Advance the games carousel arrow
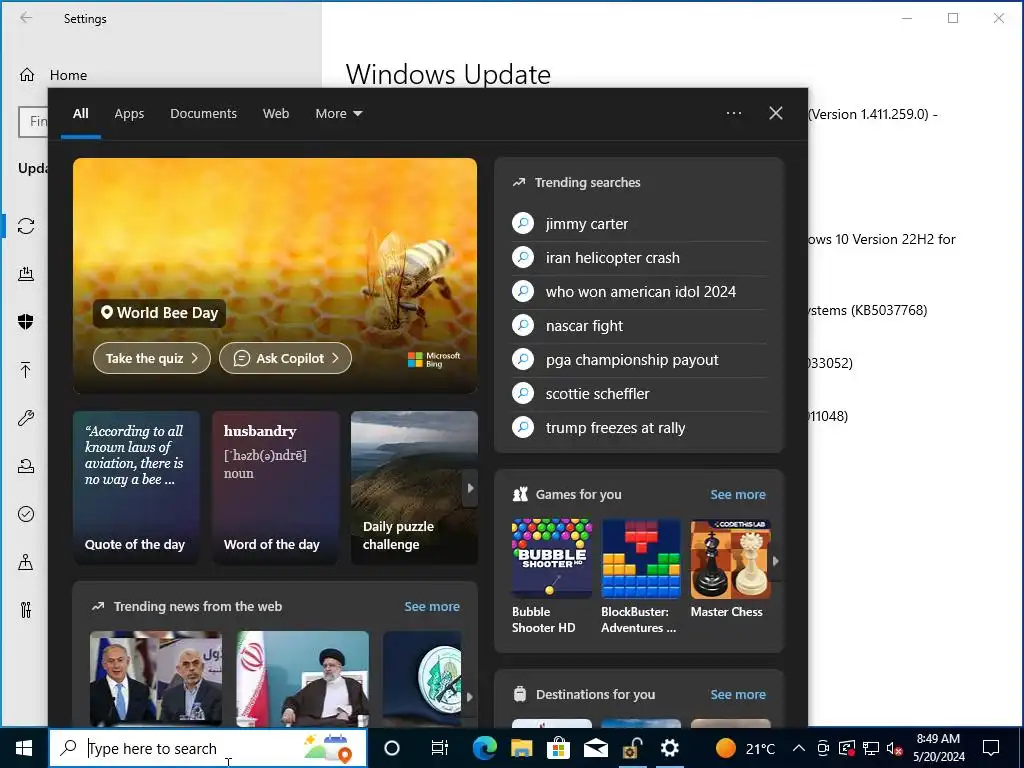The image size is (1024, 768). [776, 561]
